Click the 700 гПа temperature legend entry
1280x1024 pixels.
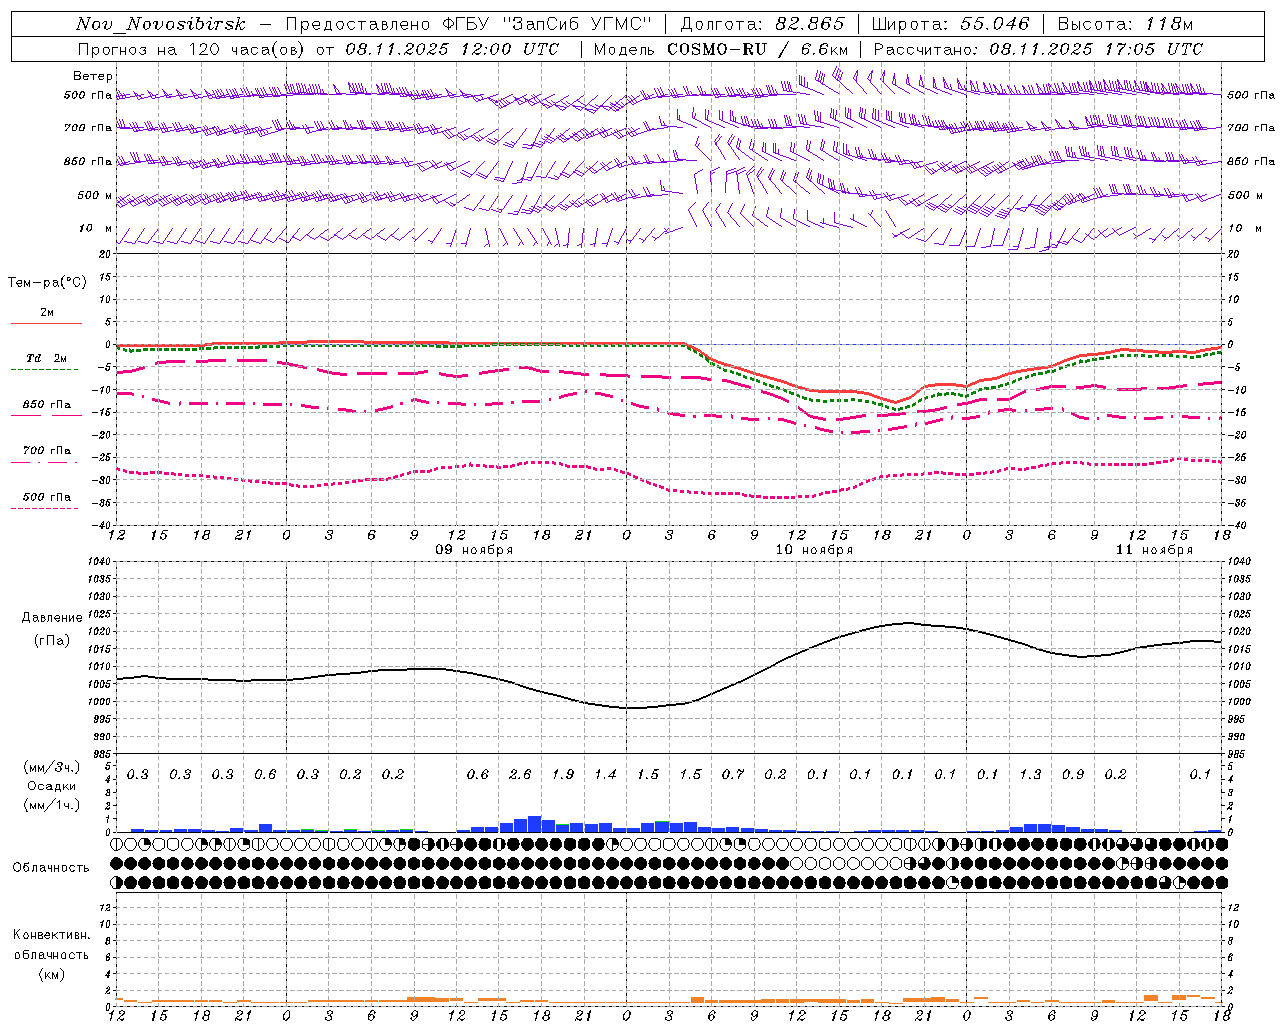[x=47, y=450]
